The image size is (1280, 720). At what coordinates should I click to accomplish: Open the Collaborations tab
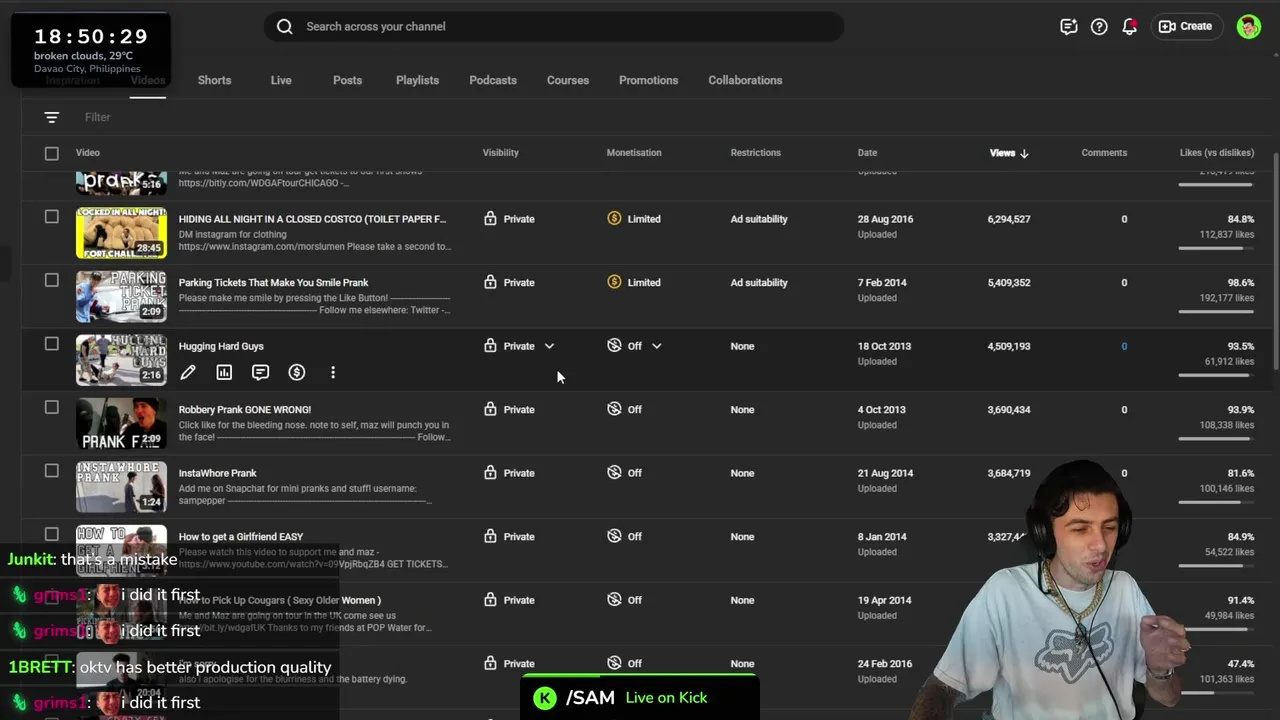point(745,80)
